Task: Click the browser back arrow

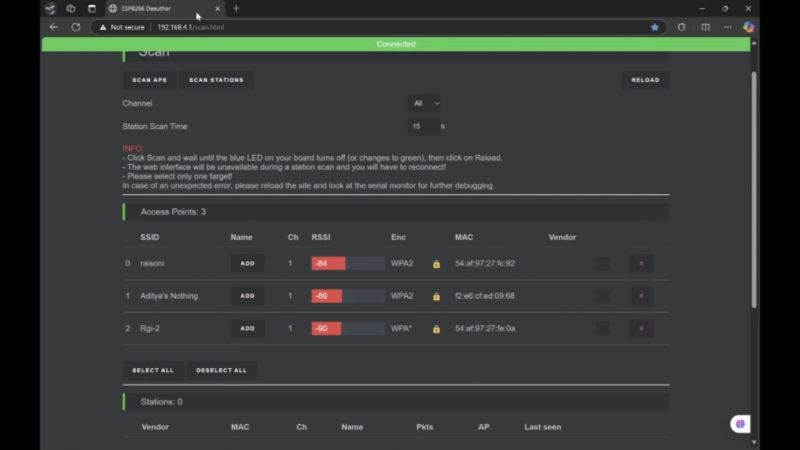Action: coord(54,27)
